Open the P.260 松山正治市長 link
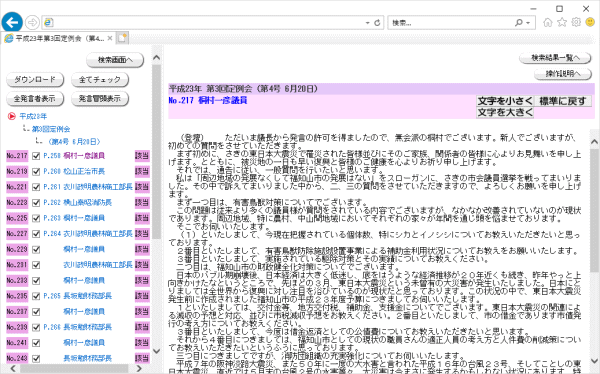Image resolution: width=600 pixels, height=374 pixels. point(74,171)
